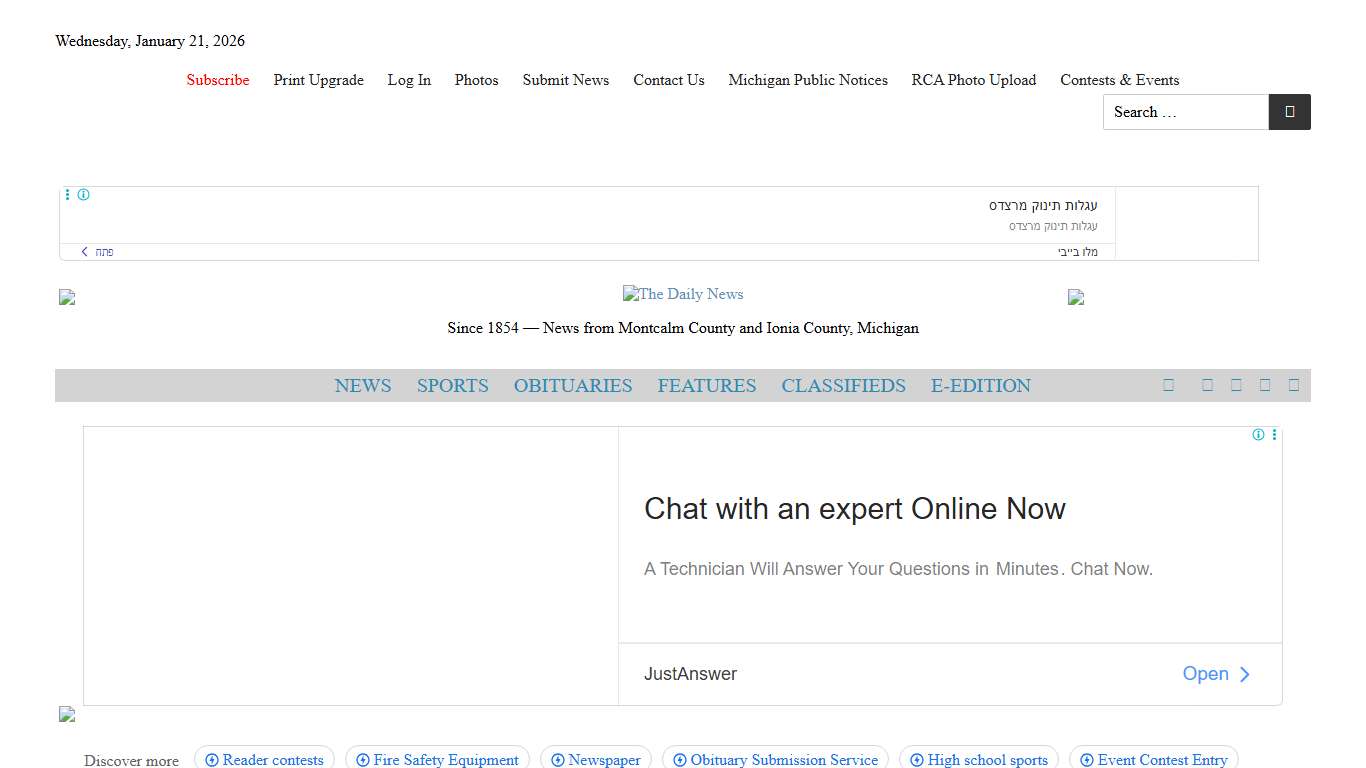
Task: Open the NEWS section in the navigation bar
Action: point(363,386)
